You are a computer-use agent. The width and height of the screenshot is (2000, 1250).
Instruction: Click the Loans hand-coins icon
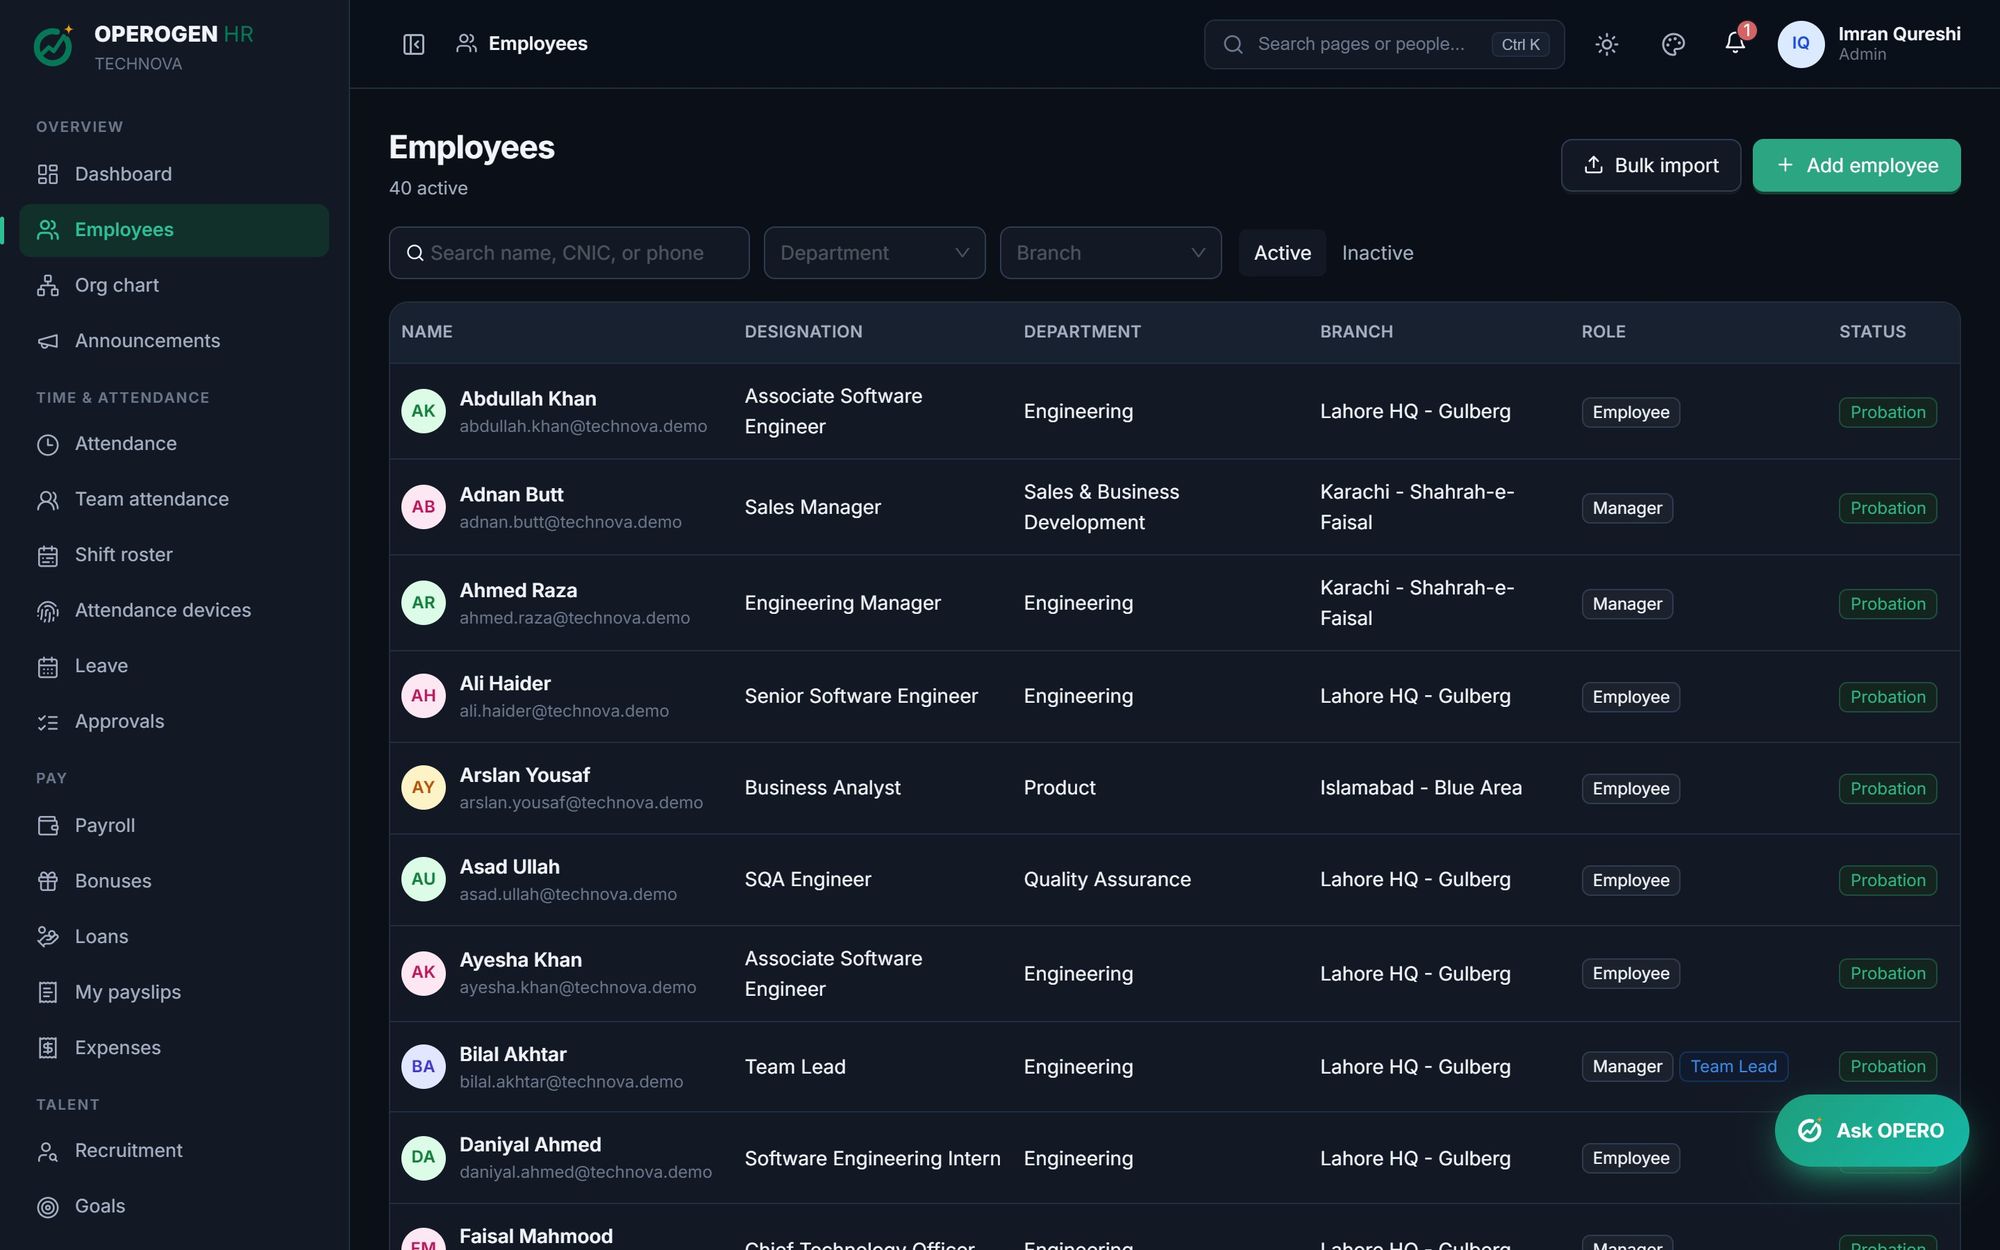click(x=48, y=937)
